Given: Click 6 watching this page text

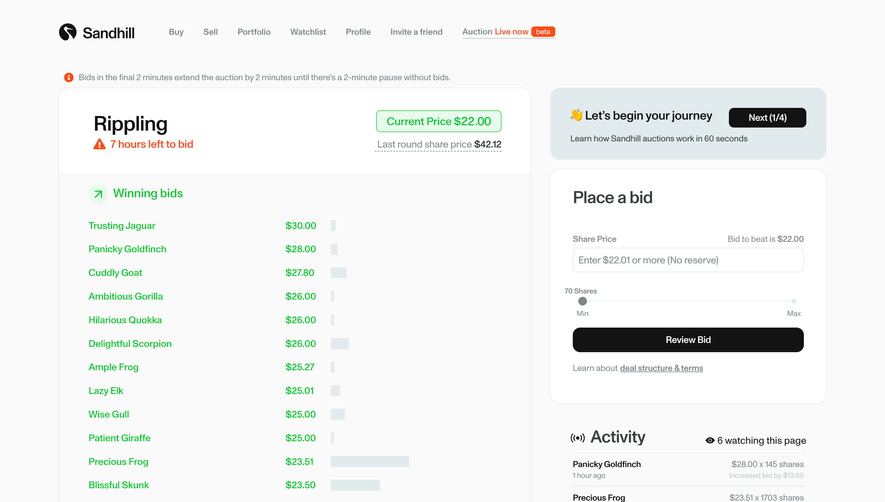Looking at the screenshot, I should [x=761, y=440].
